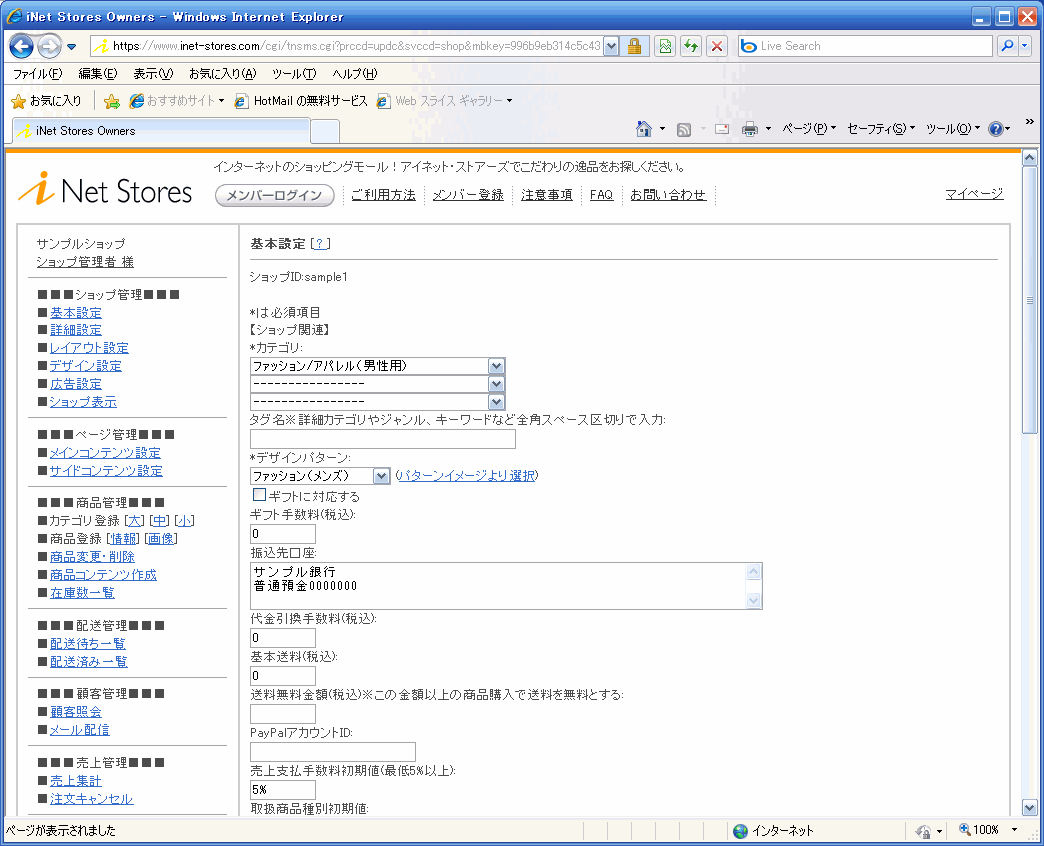Open the ファッション/アパレル category dropdown
This screenshot has height=846, width=1044.
coord(496,366)
